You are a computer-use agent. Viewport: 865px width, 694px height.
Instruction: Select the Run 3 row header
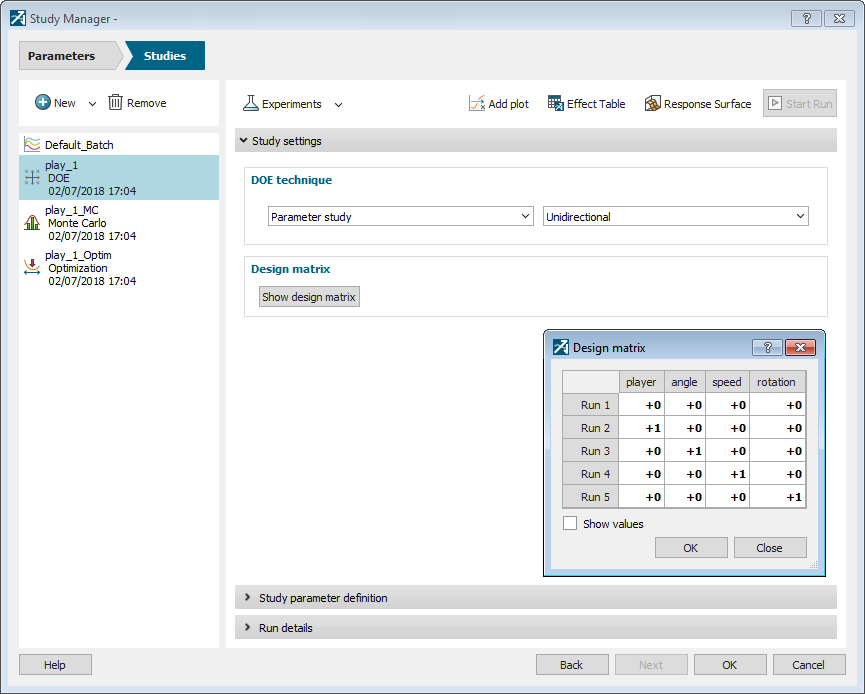[591, 451]
